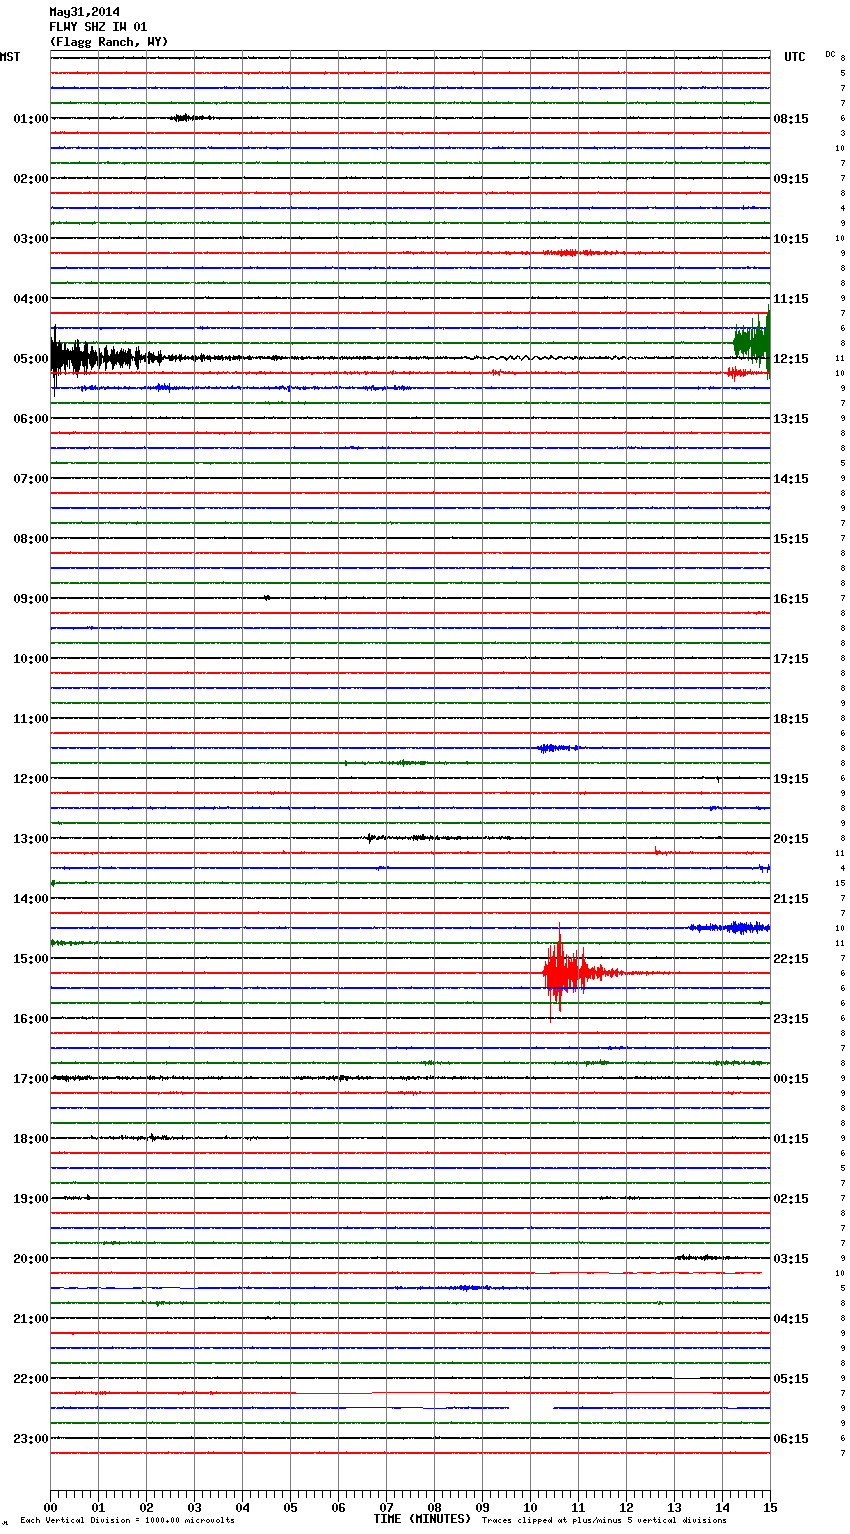
Task: Click the Traces clipped footer note
Action: click(x=604, y=1521)
